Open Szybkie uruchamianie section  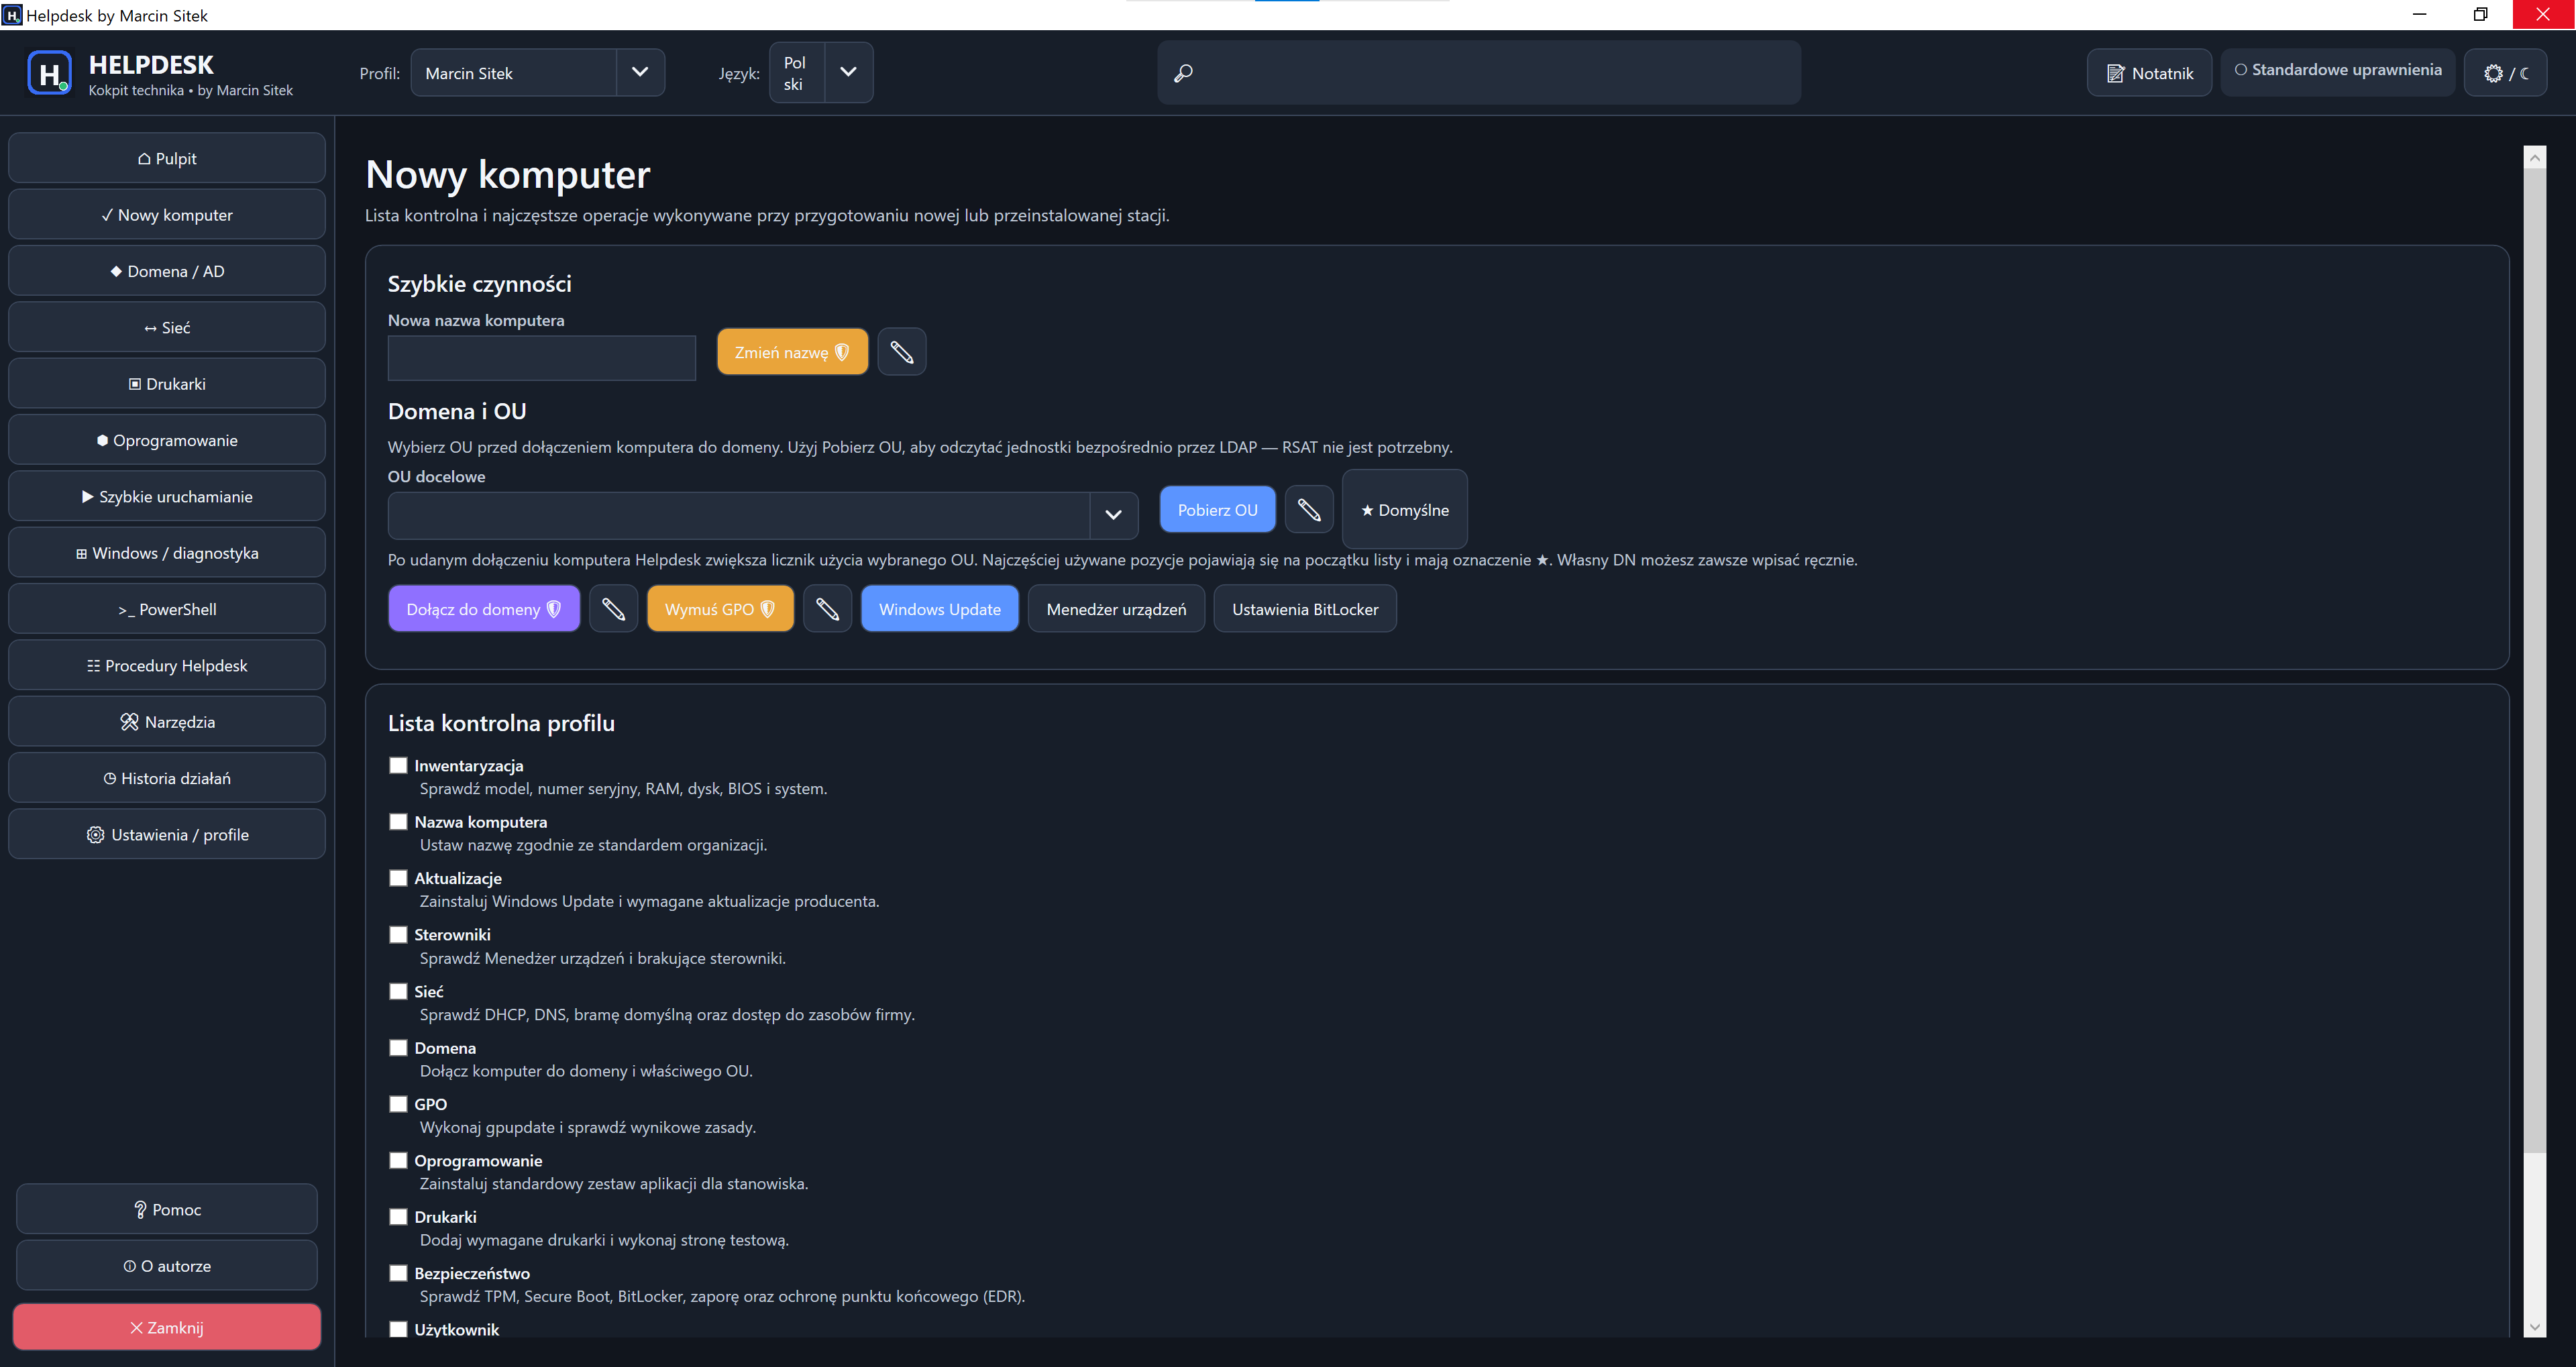click(x=167, y=496)
